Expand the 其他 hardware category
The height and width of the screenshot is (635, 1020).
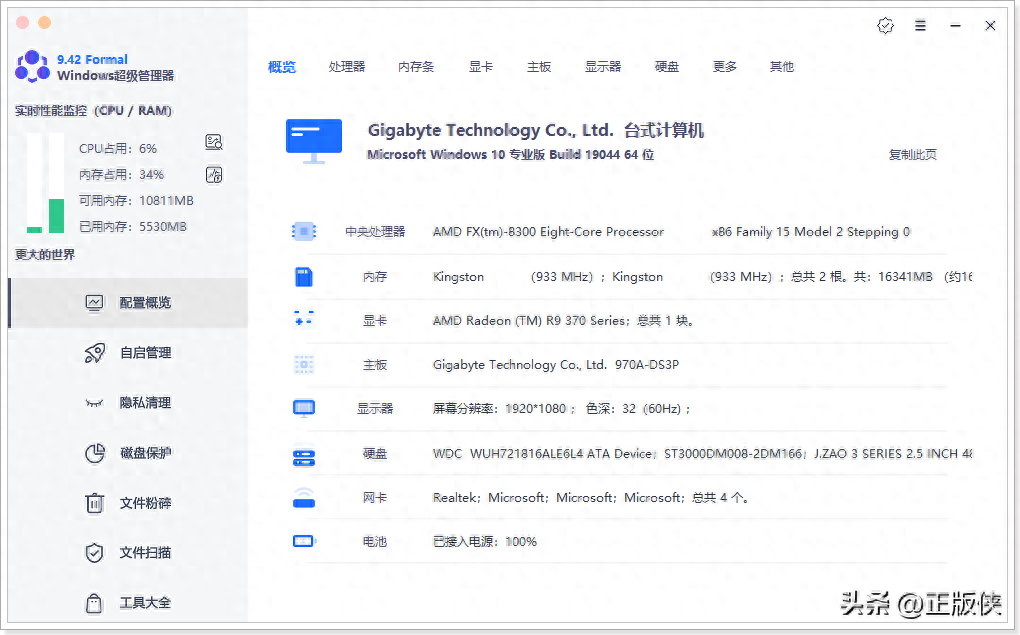[781, 66]
